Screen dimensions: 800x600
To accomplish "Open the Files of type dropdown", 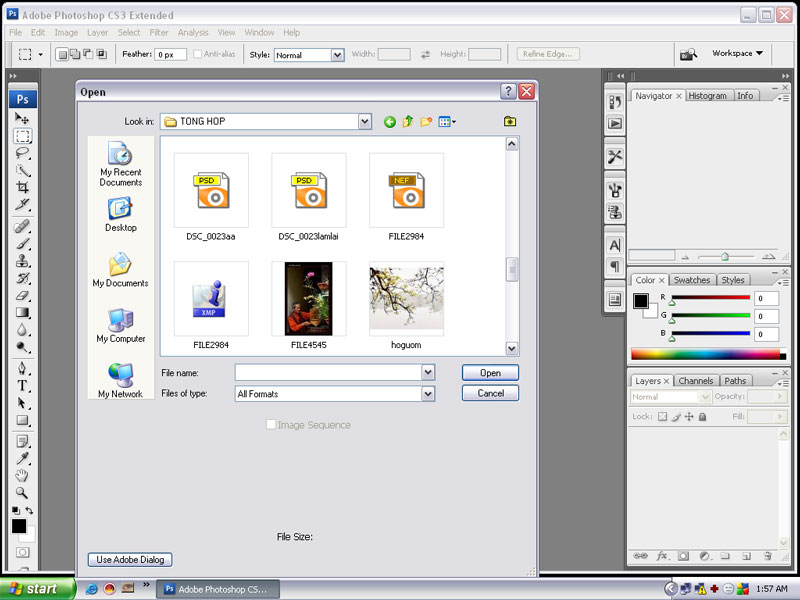I will pos(428,394).
